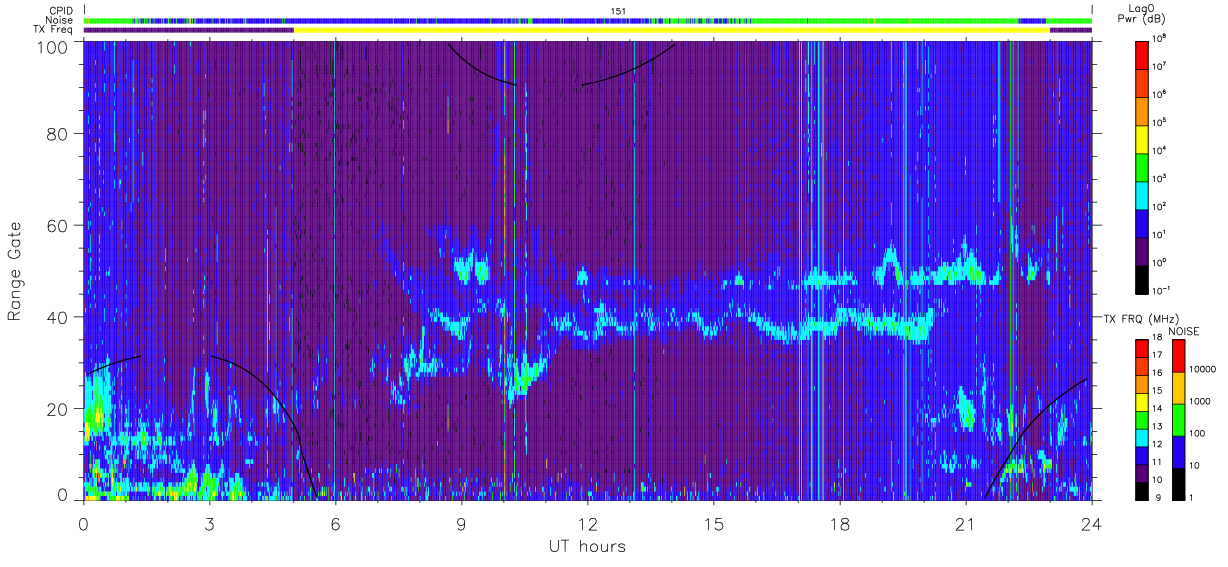Select the orange-yellow segment of NOISE colorbar
Image resolution: width=1228 pixels, height=567 pixels.
coord(1178,388)
